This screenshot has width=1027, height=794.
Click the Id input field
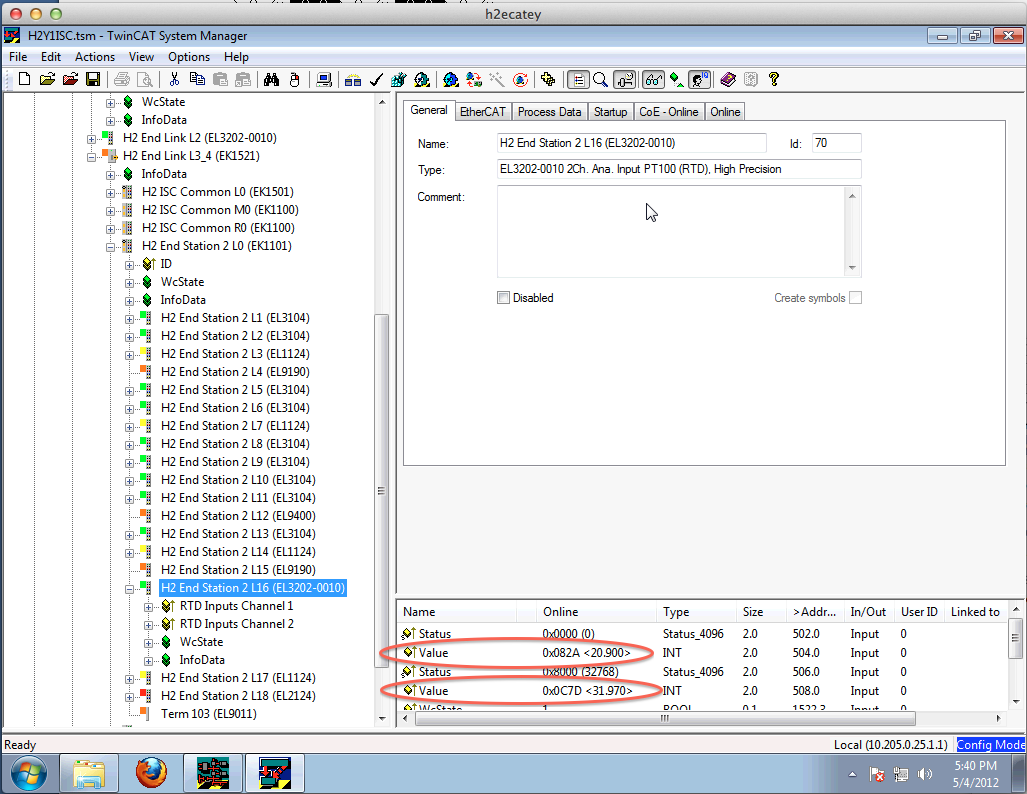[x=836, y=143]
